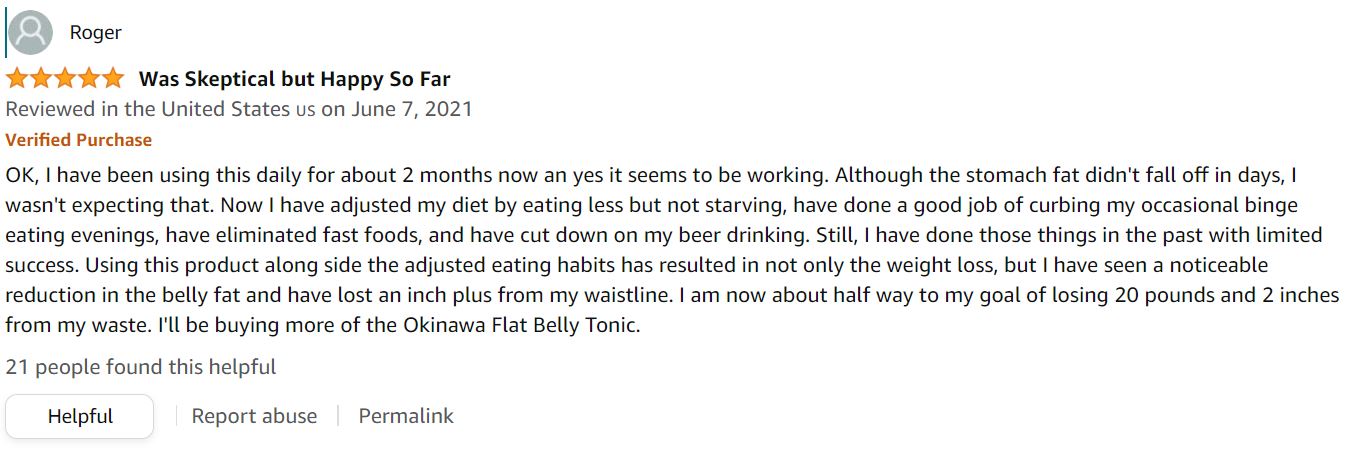This screenshot has height=459, width=1359.
Task: Click the third orange rating star
Action: coord(65,79)
